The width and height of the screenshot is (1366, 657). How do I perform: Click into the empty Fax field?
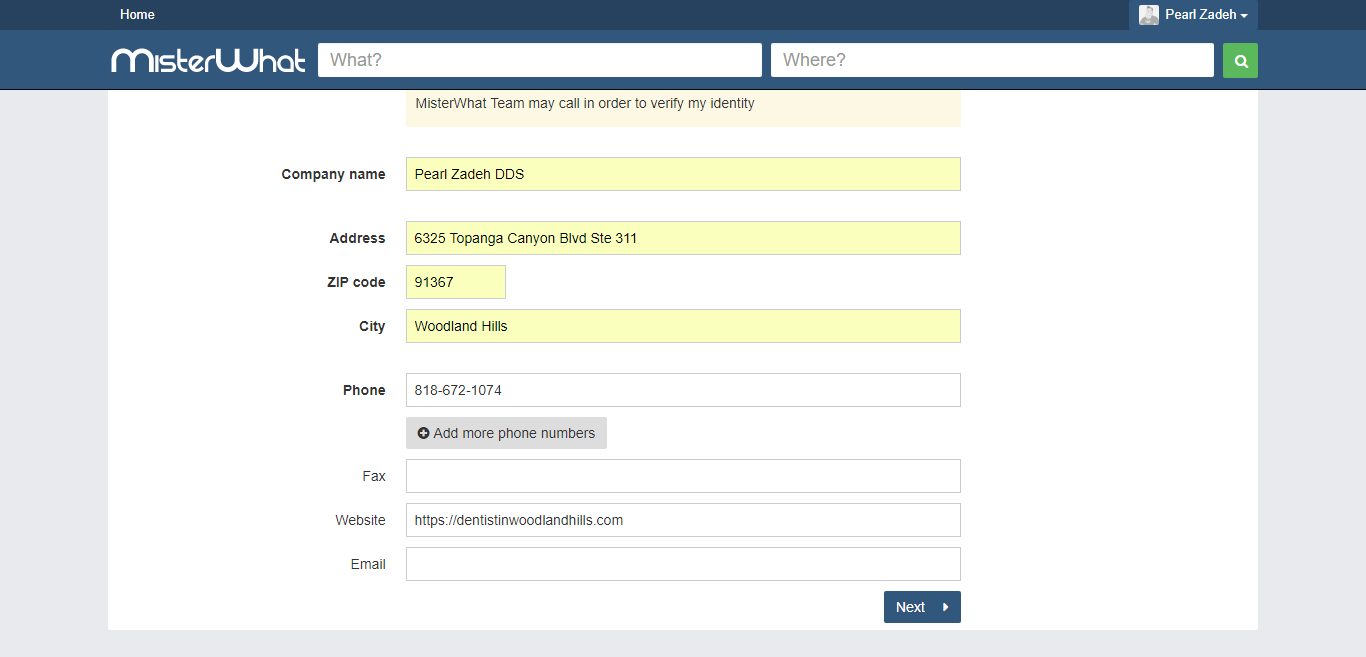pos(683,476)
